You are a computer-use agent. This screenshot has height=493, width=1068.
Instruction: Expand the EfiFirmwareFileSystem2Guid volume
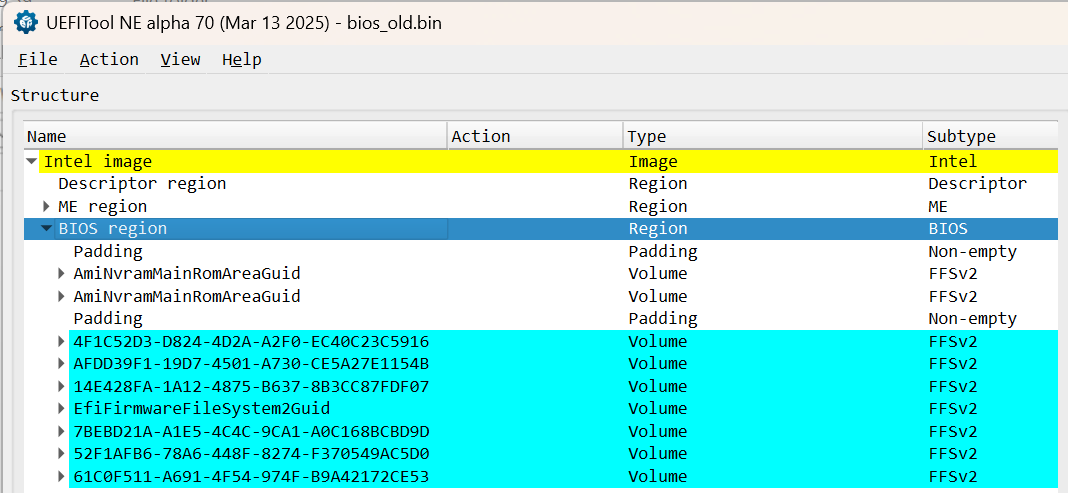click(62, 409)
